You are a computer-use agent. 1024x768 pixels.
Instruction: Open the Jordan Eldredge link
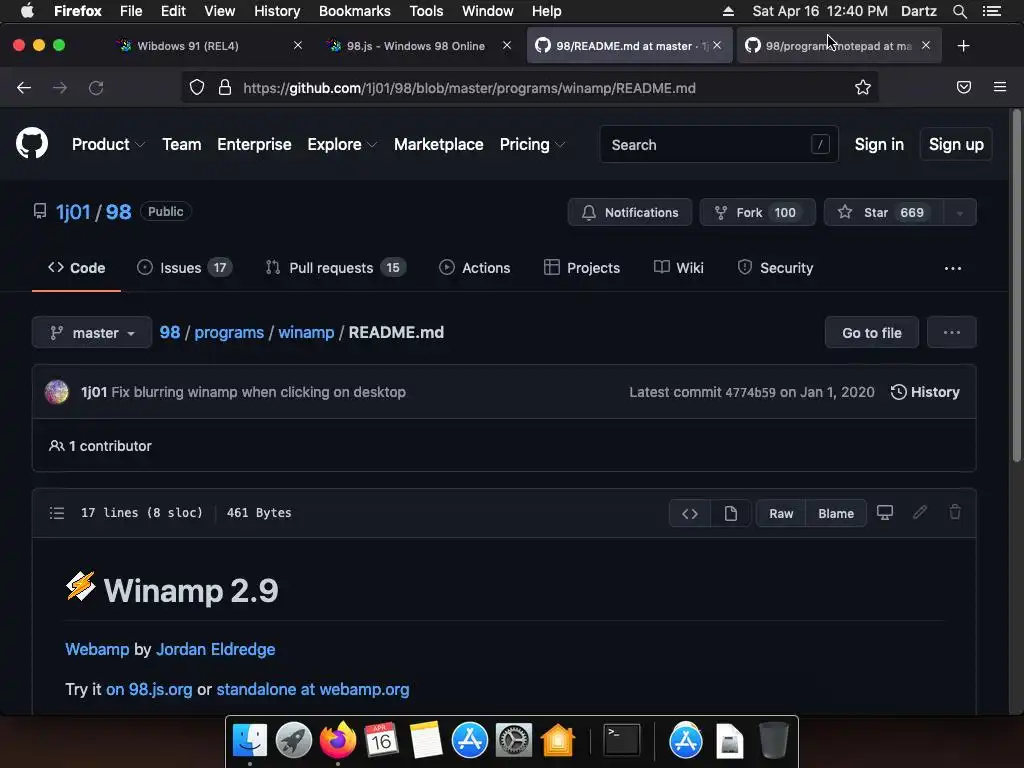point(216,649)
